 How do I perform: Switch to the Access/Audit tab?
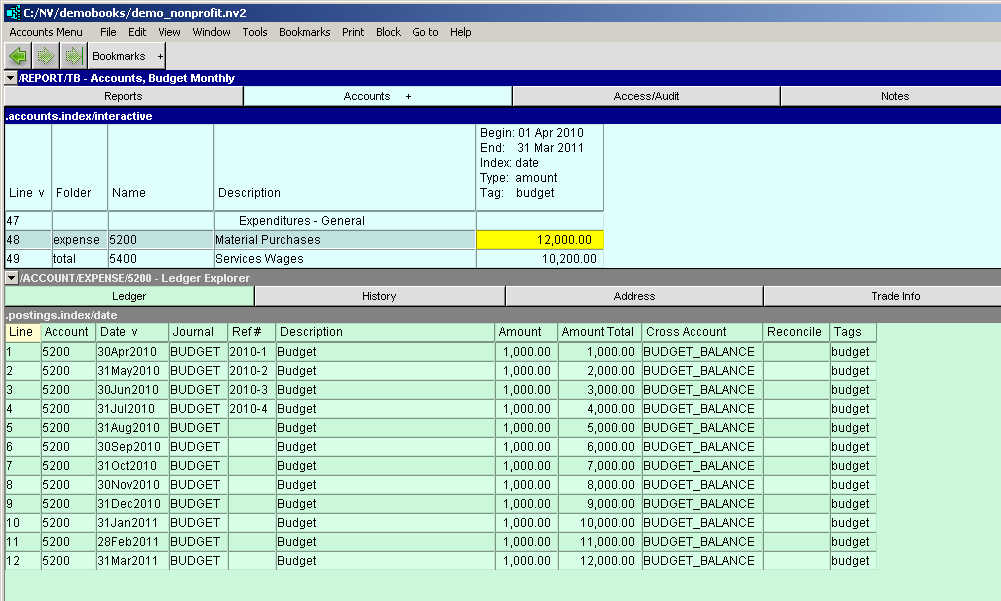tap(646, 96)
